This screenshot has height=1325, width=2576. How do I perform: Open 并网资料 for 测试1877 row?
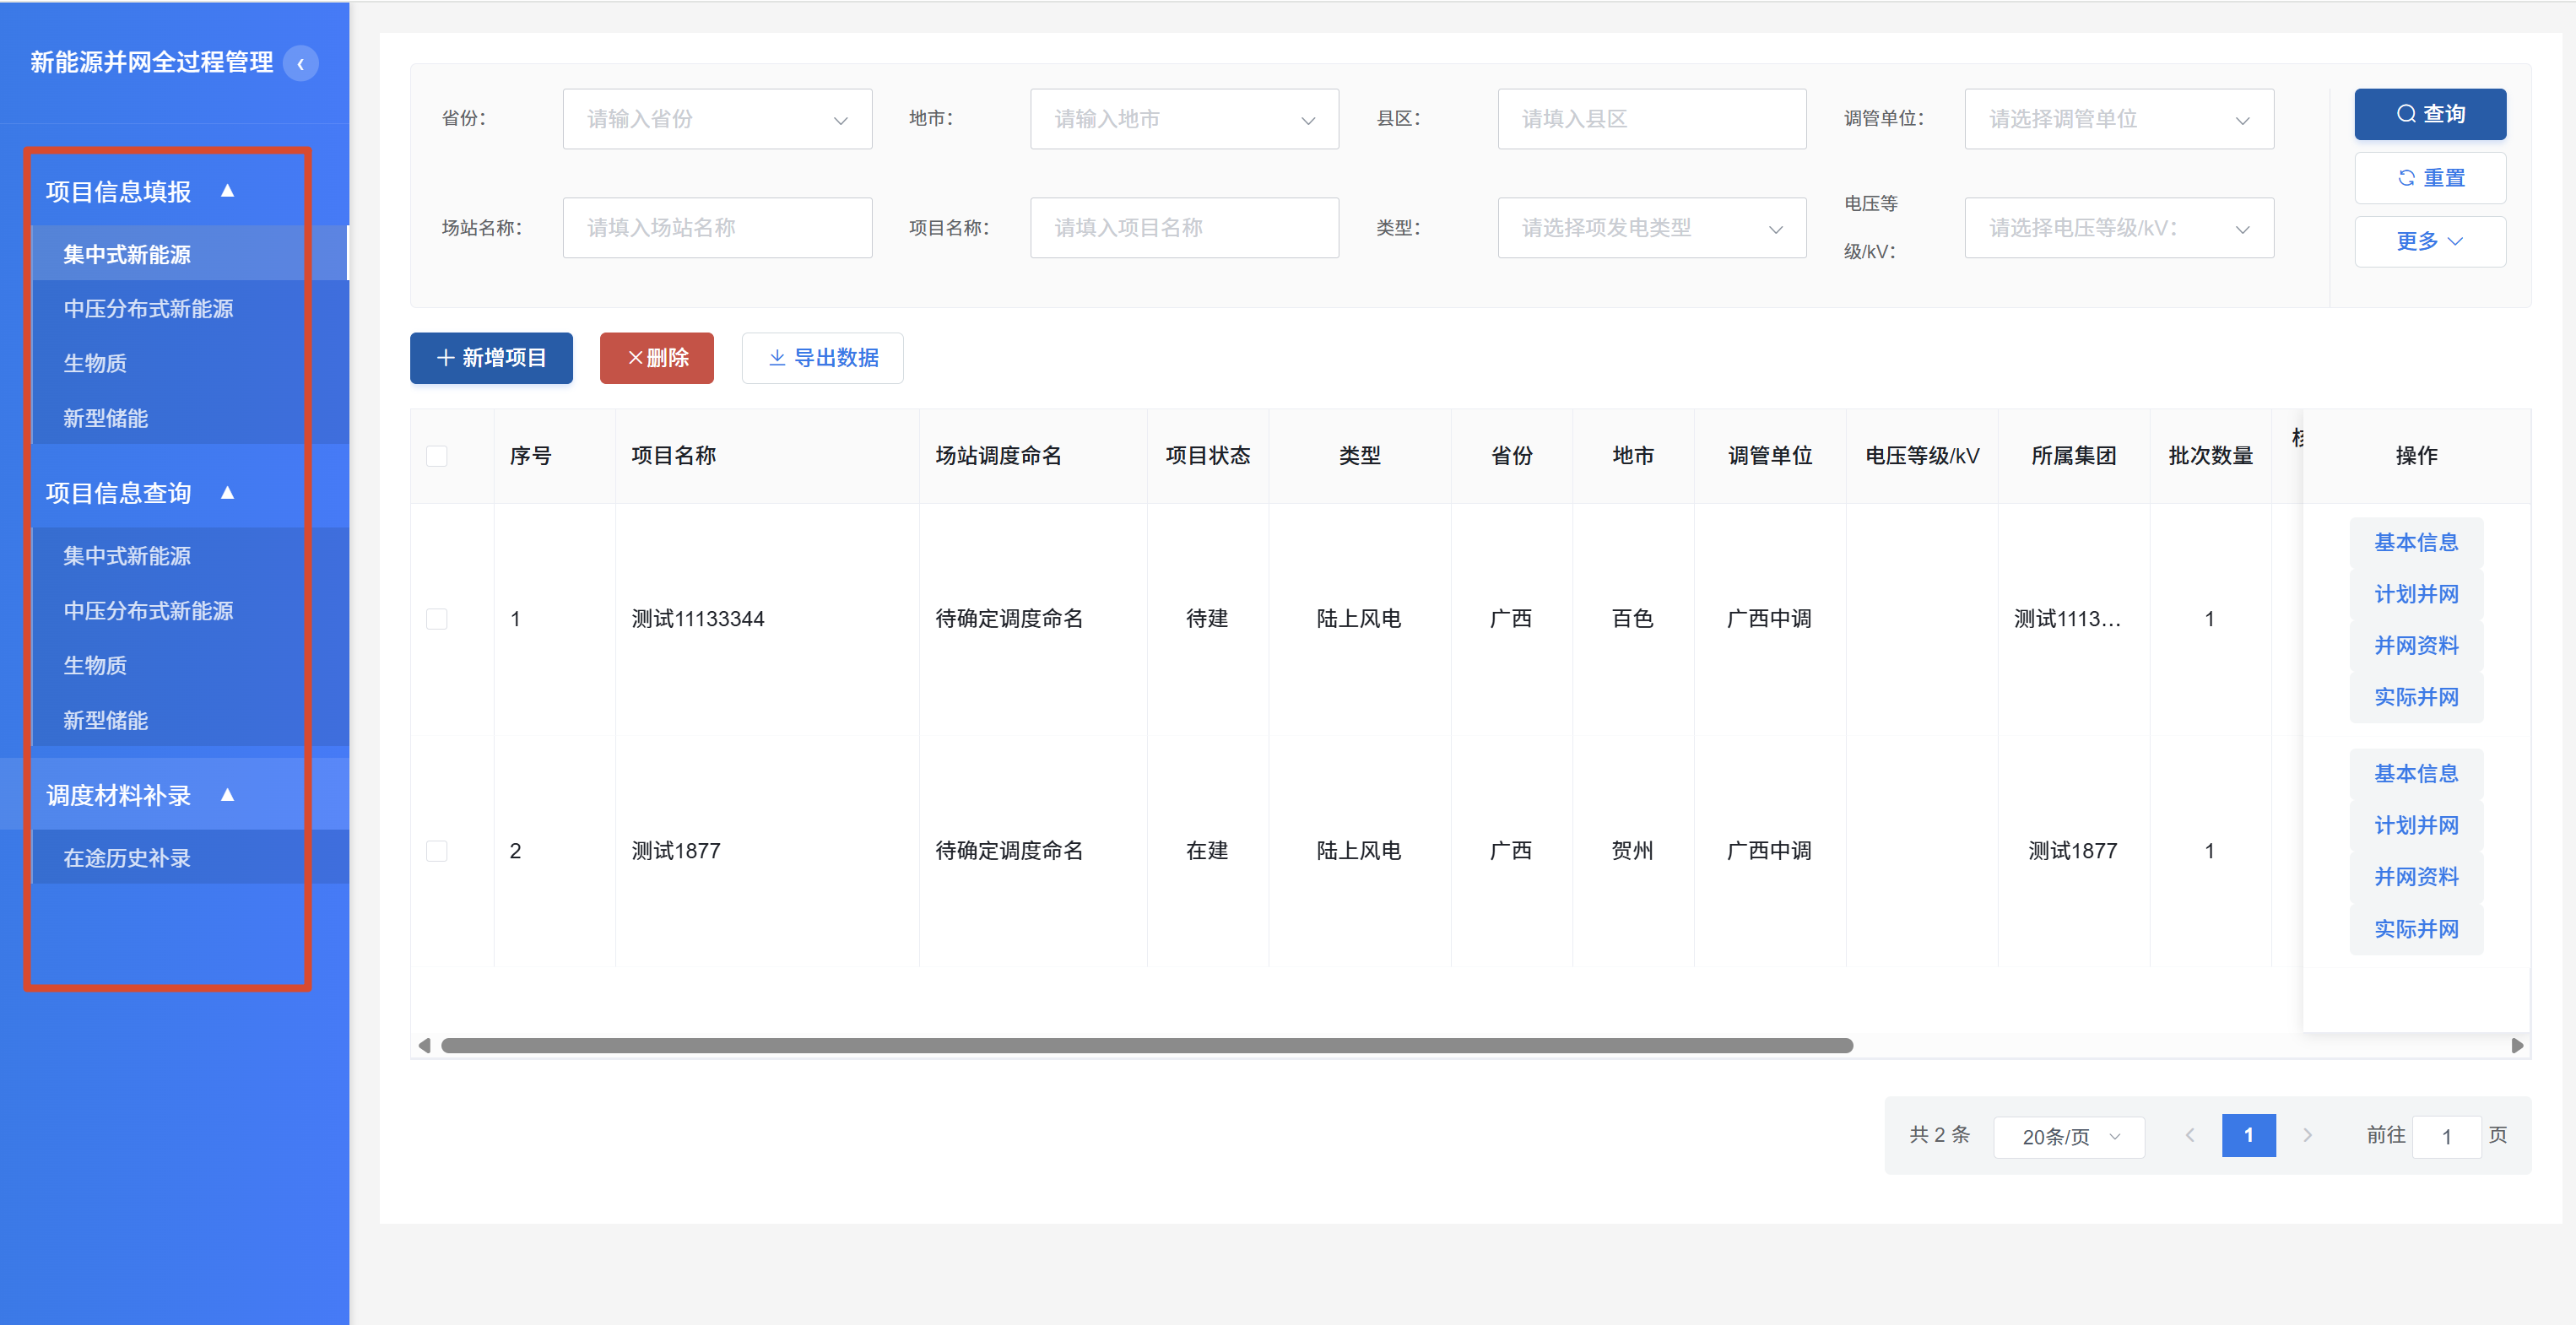[x=2416, y=877]
